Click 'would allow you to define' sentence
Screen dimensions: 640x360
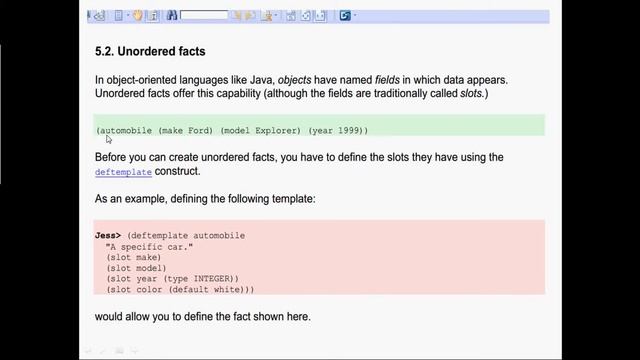pos(203,316)
